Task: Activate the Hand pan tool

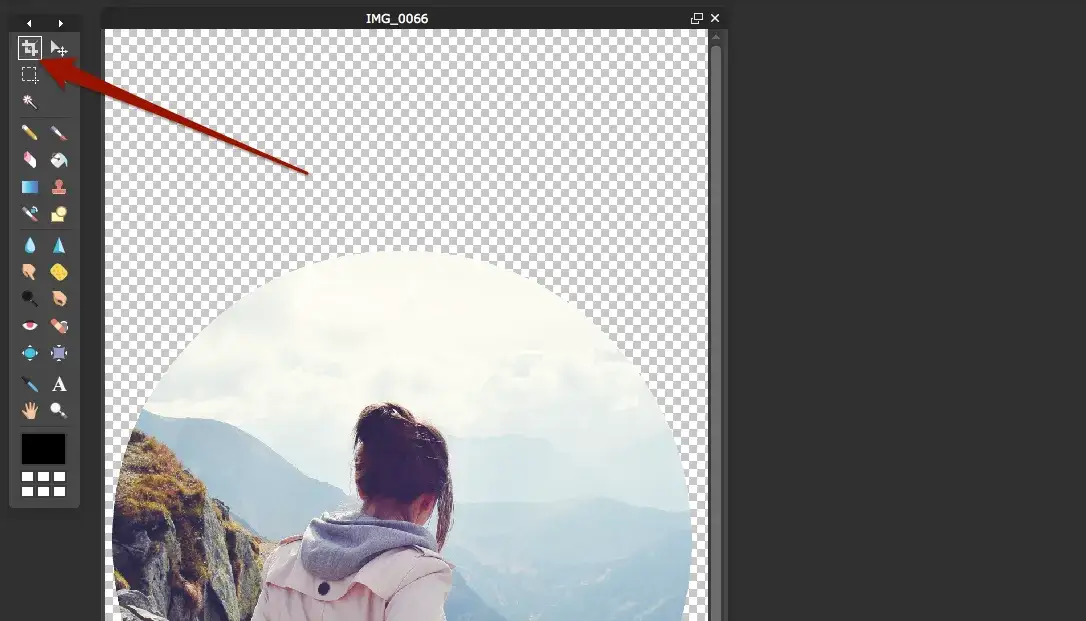Action: pyautogui.click(x=30, y=410)
